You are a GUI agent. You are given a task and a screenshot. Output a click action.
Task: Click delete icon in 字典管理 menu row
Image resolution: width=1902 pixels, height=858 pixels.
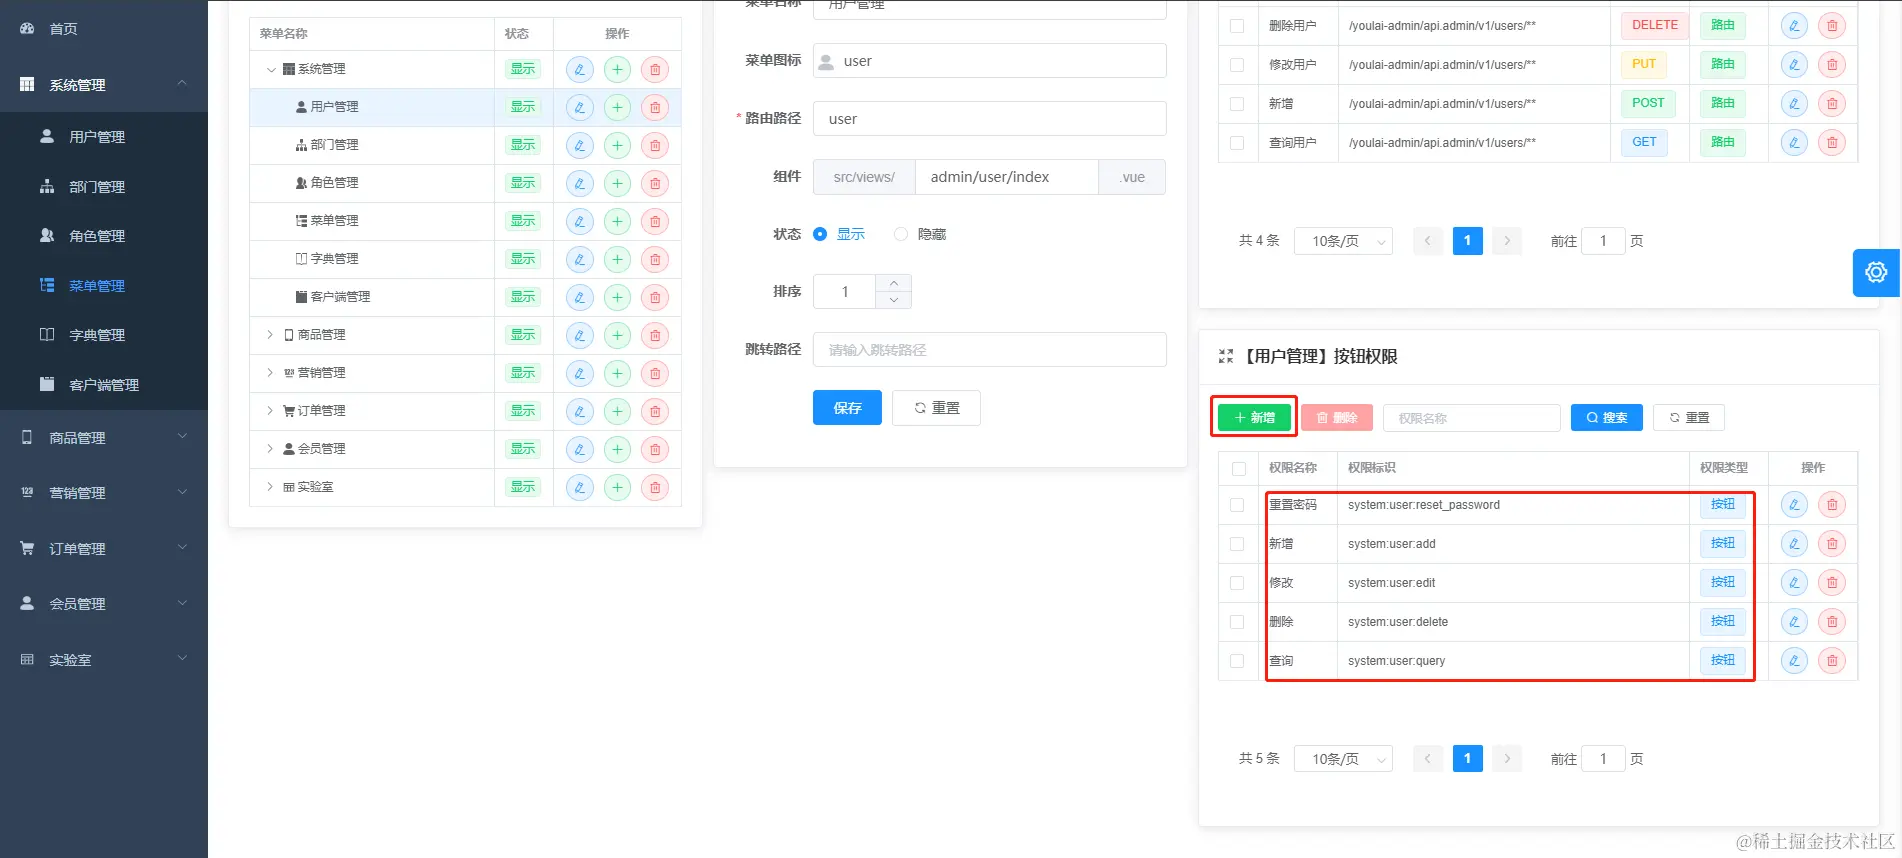(655, 259)
